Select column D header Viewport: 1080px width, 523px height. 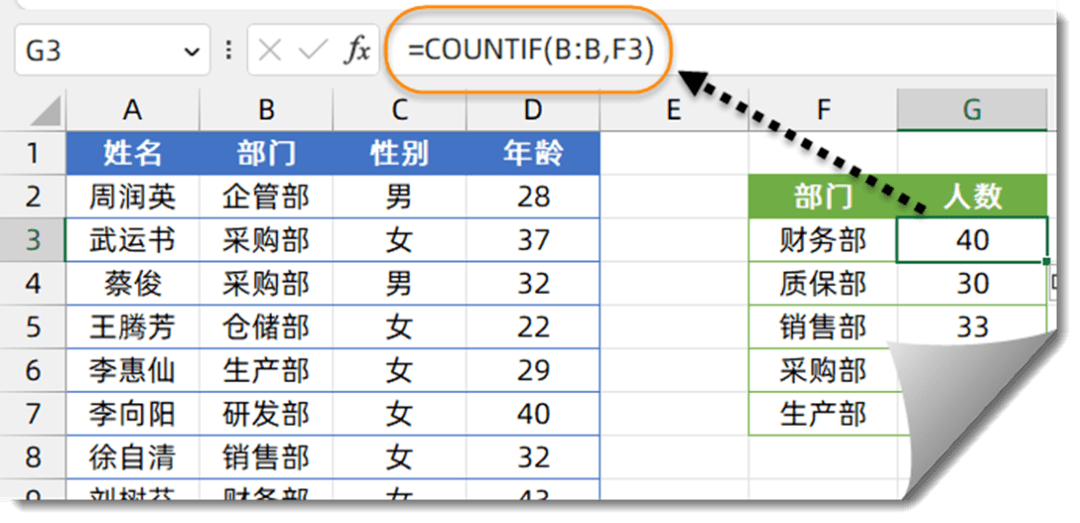(533, 110)
